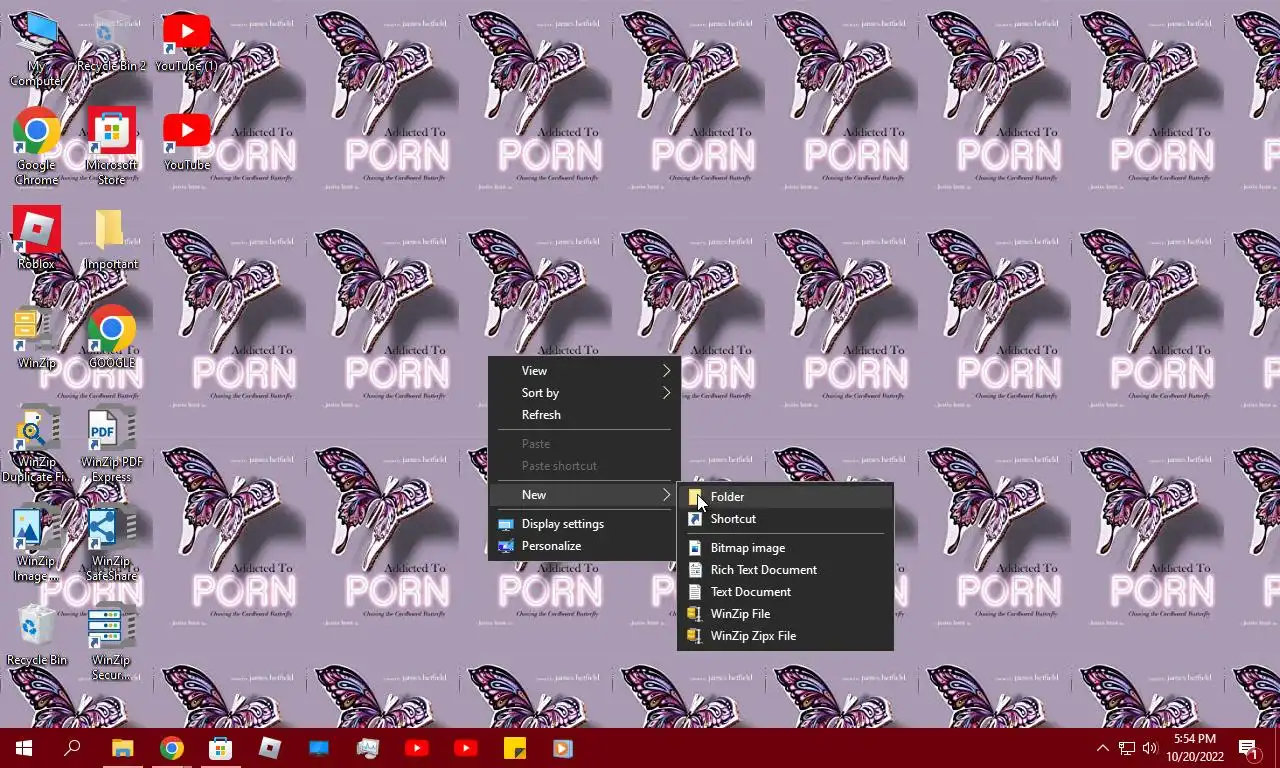Select the Roblox desktop shortcut

tap(36, 239)
